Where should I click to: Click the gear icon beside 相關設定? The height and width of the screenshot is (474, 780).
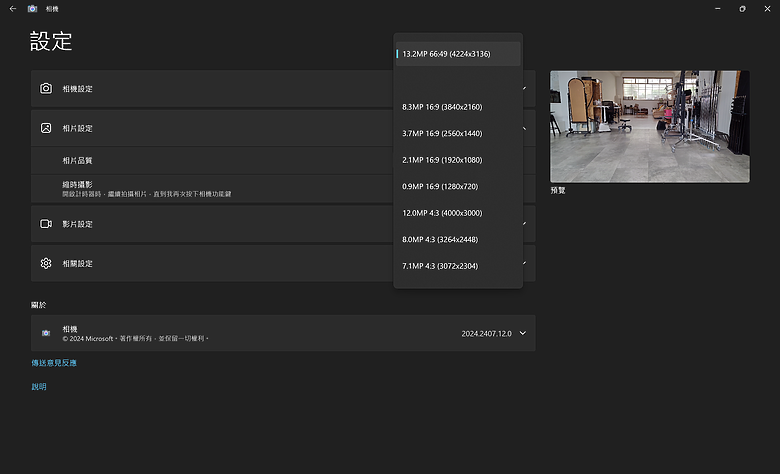coord(46,263)
